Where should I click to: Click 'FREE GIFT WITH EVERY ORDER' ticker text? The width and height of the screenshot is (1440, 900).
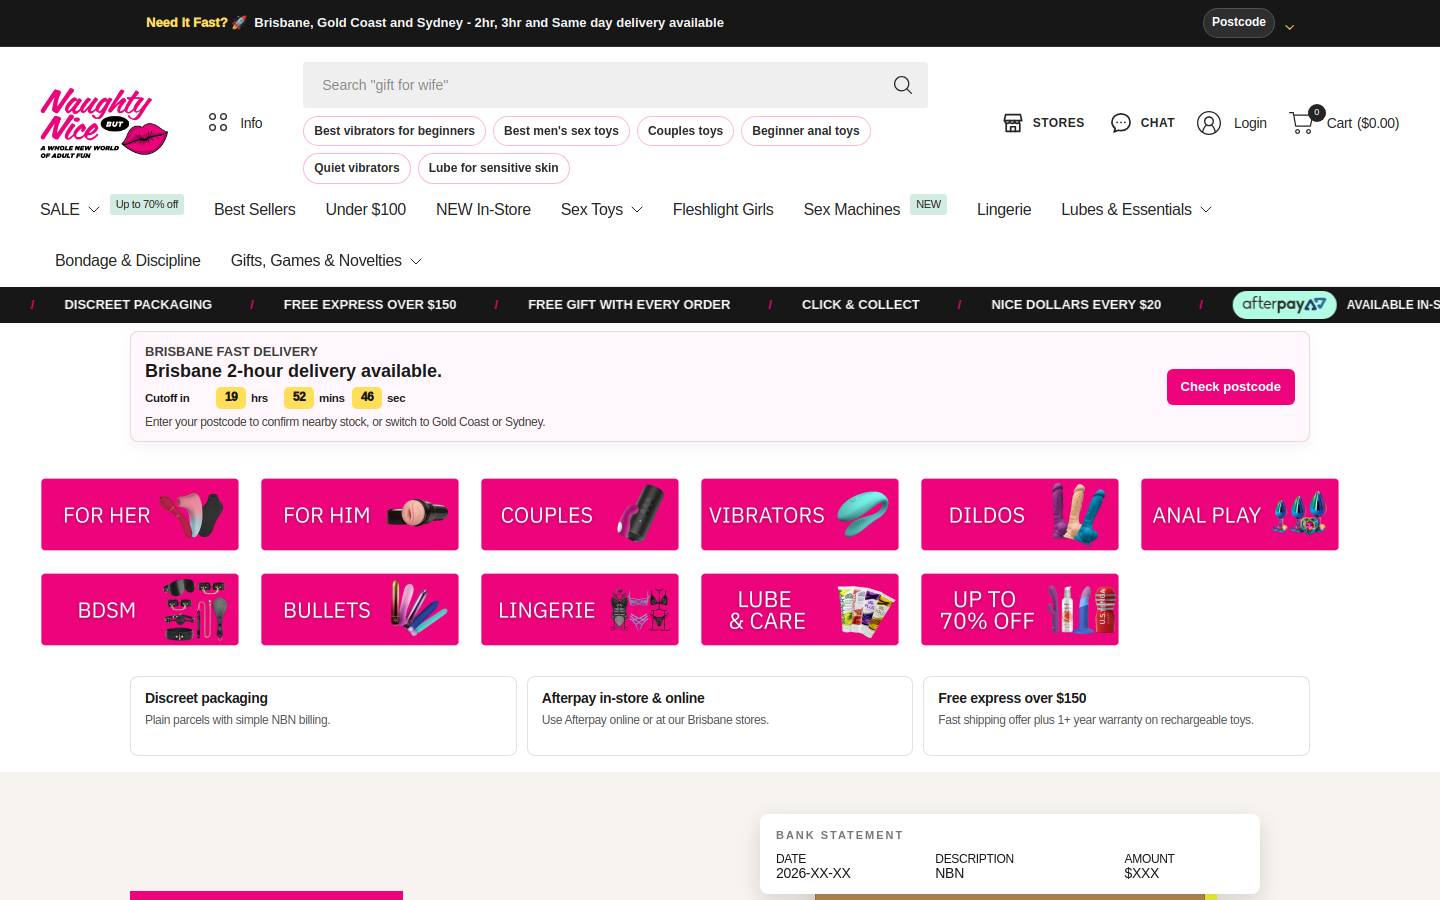(x=629, y=305)
